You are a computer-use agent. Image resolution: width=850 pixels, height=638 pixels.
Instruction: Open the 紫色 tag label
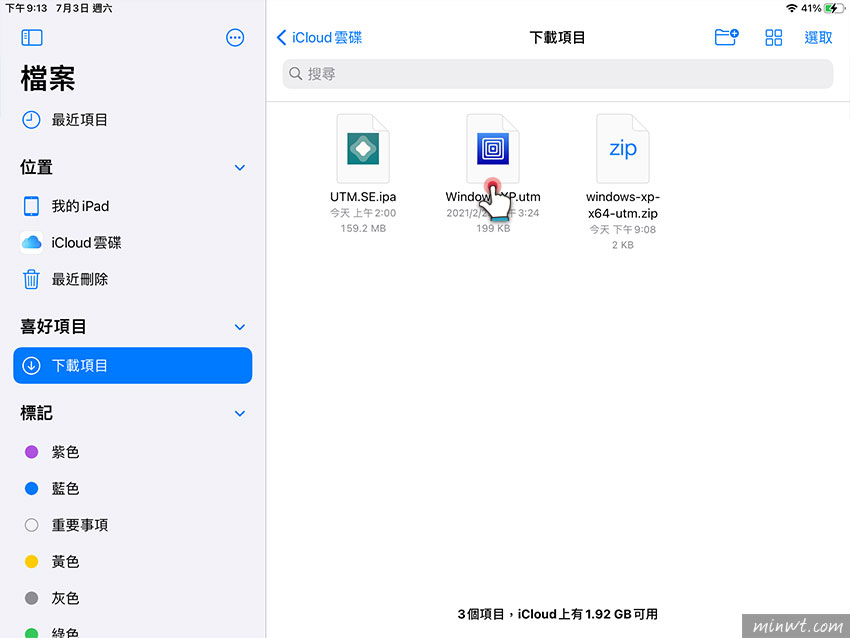[66, 452]
